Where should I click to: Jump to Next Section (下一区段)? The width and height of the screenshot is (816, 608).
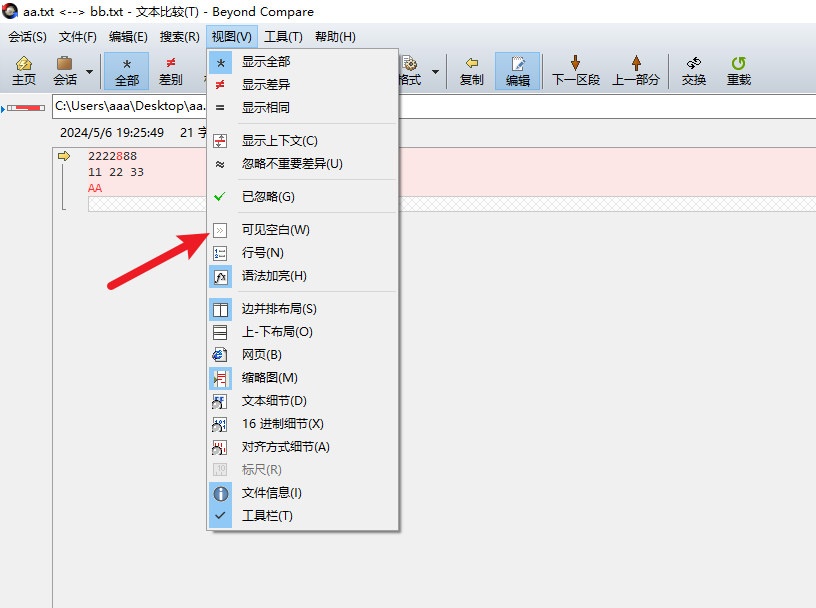point(576,71)
